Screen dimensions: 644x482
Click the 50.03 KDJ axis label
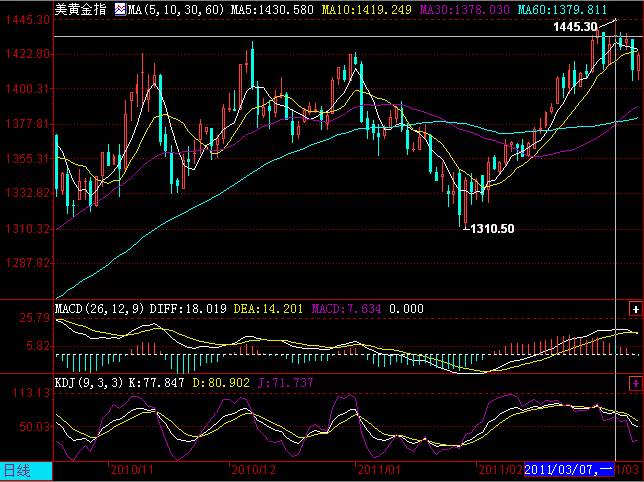click(x=34, y=426)
